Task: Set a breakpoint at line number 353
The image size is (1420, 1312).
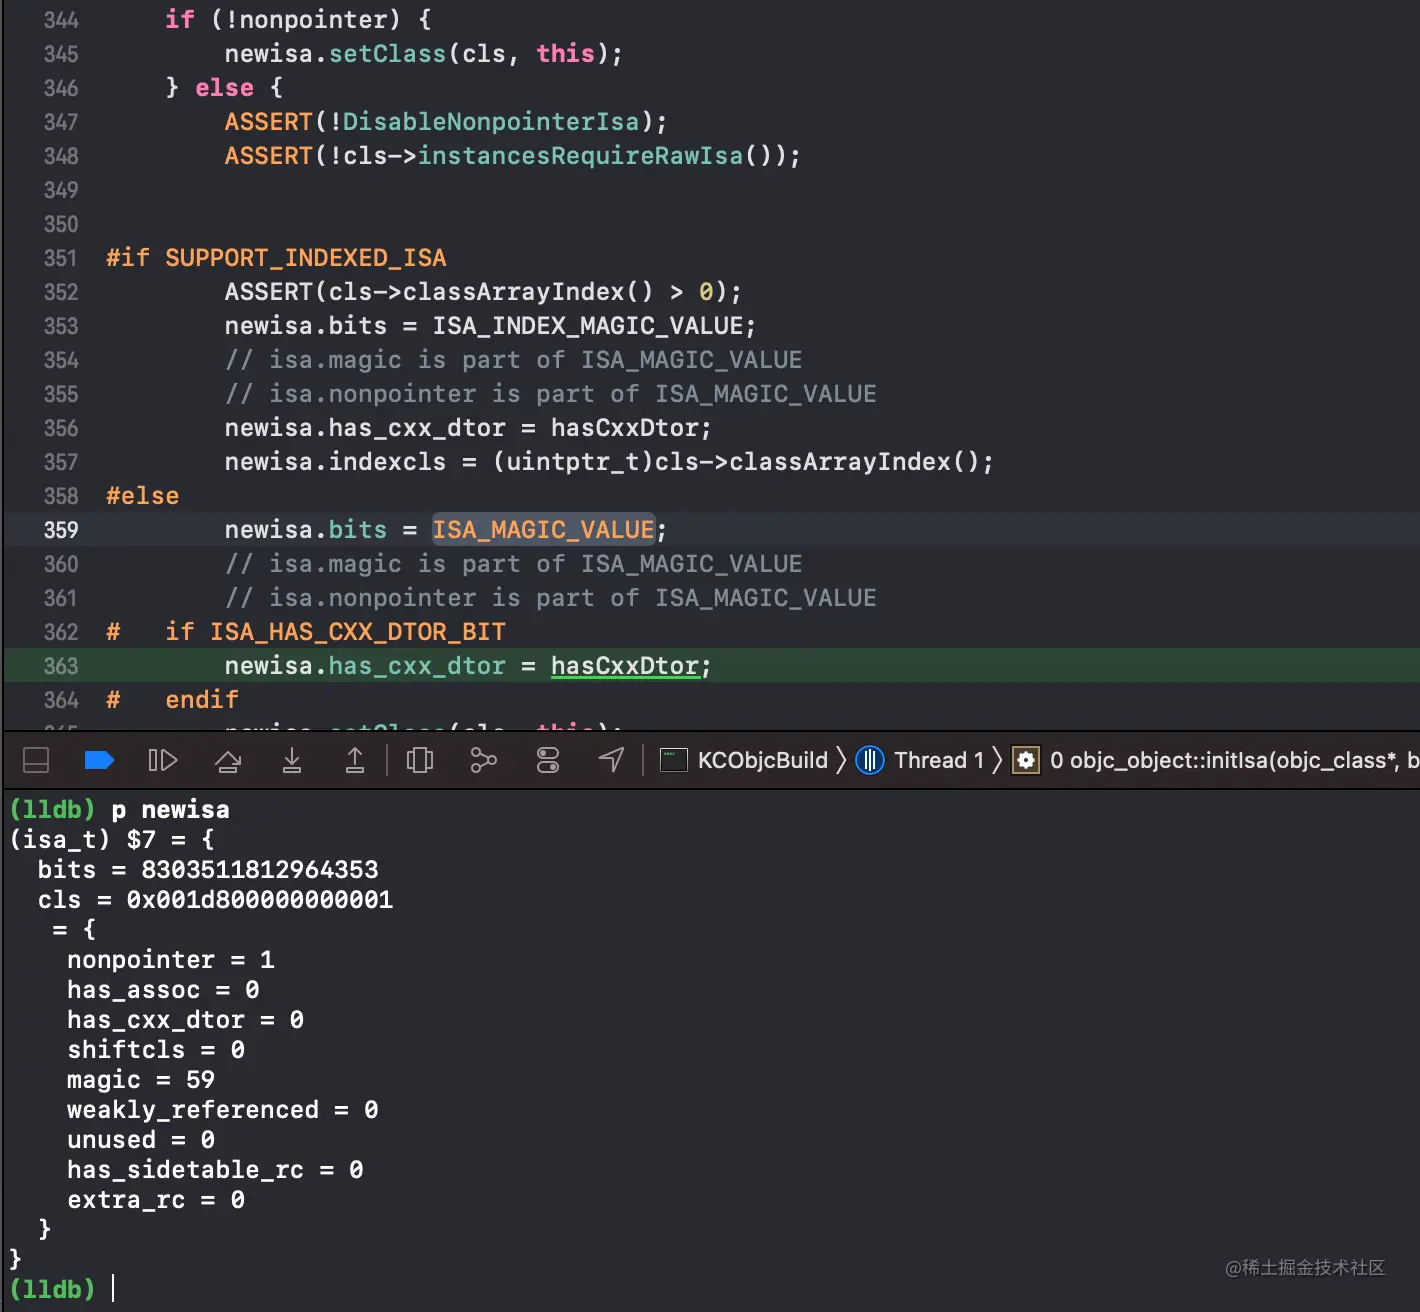Action: pos(61,326)
